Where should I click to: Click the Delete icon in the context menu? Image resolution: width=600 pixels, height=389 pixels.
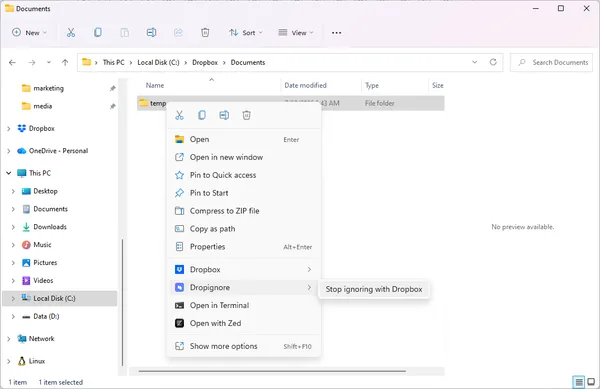(246, 115)
